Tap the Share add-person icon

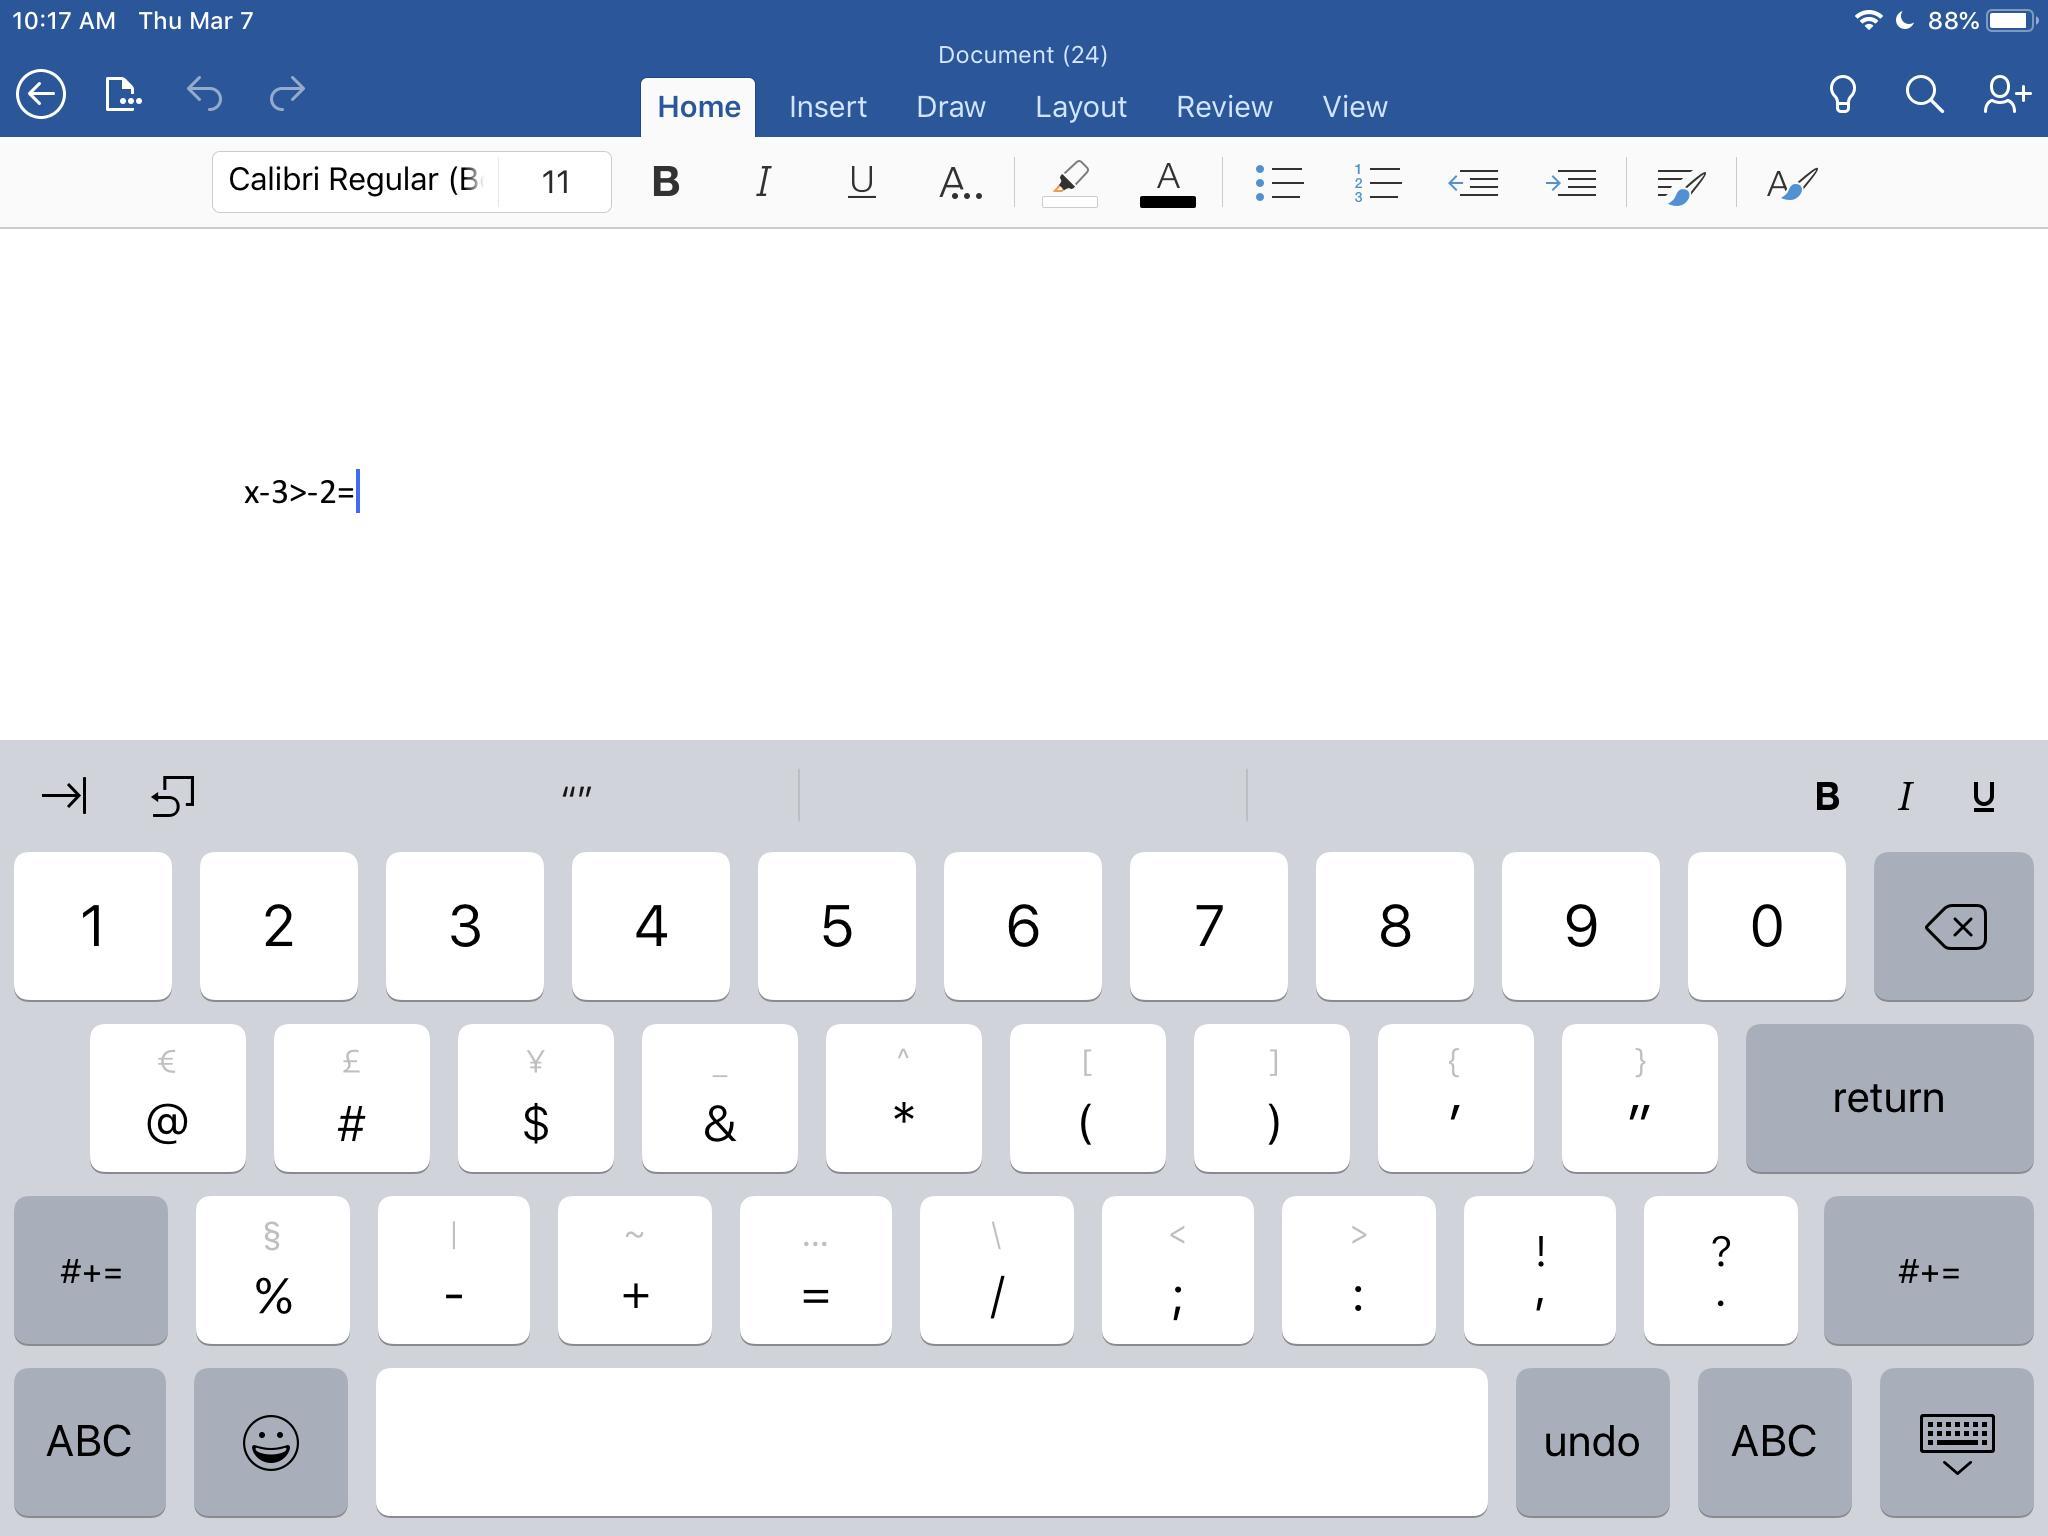pyautogui.click(x=2006, y=95)
